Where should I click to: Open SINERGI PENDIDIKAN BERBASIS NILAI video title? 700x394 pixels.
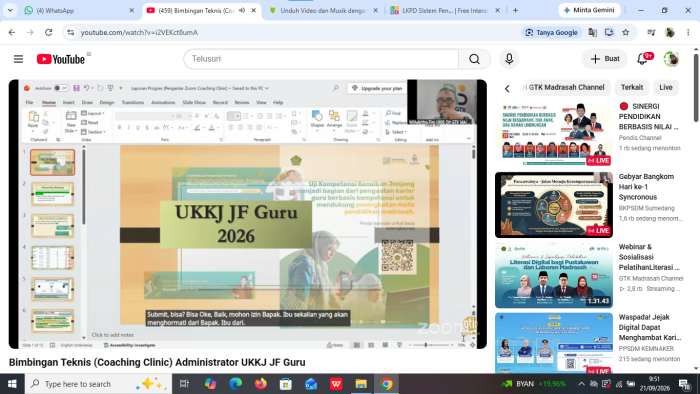[x=648, y=116]
